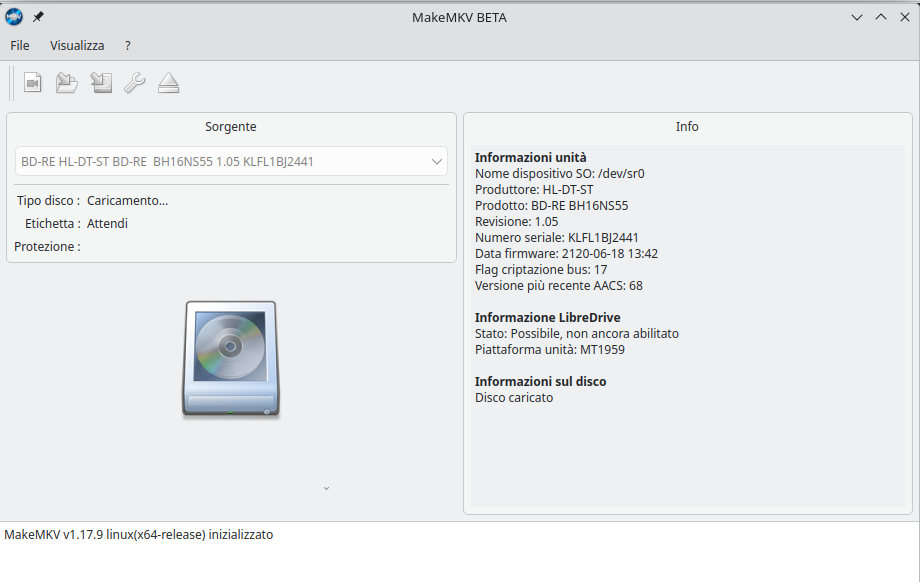Click the 'Etichetta :' field label

click(x=53, y=224)
